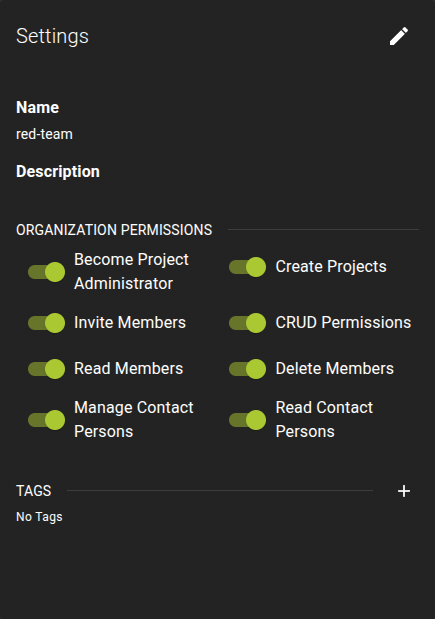Click the No Tags placeholder text
The height and width of the screenshot is (619, 435).
click(x=39, y=517)
